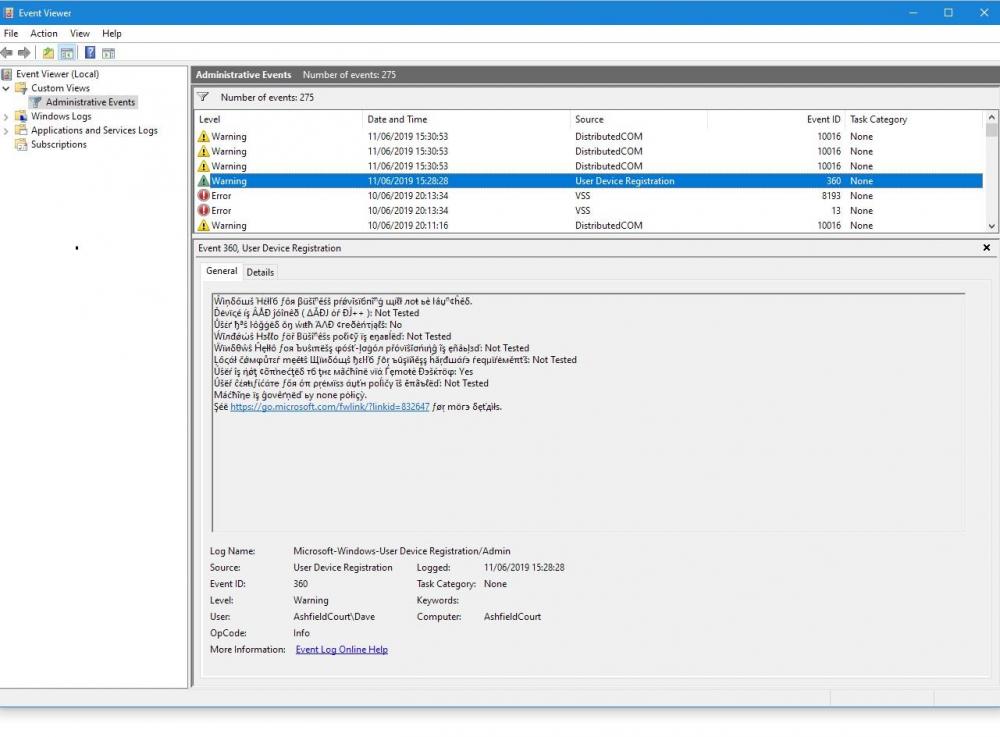Toggle Show/Hide Console Tree toolbar icon
The width and height of the screenshot is (1000, 737).
(x=67, y=53)
